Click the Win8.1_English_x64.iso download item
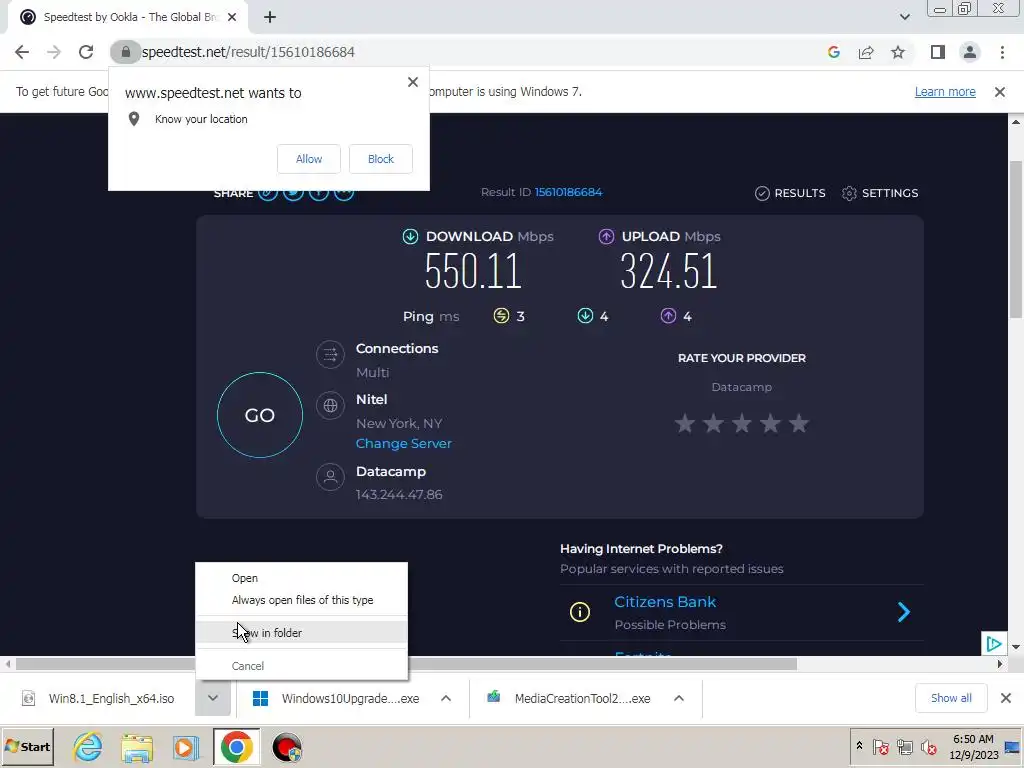 pos(98,699)
